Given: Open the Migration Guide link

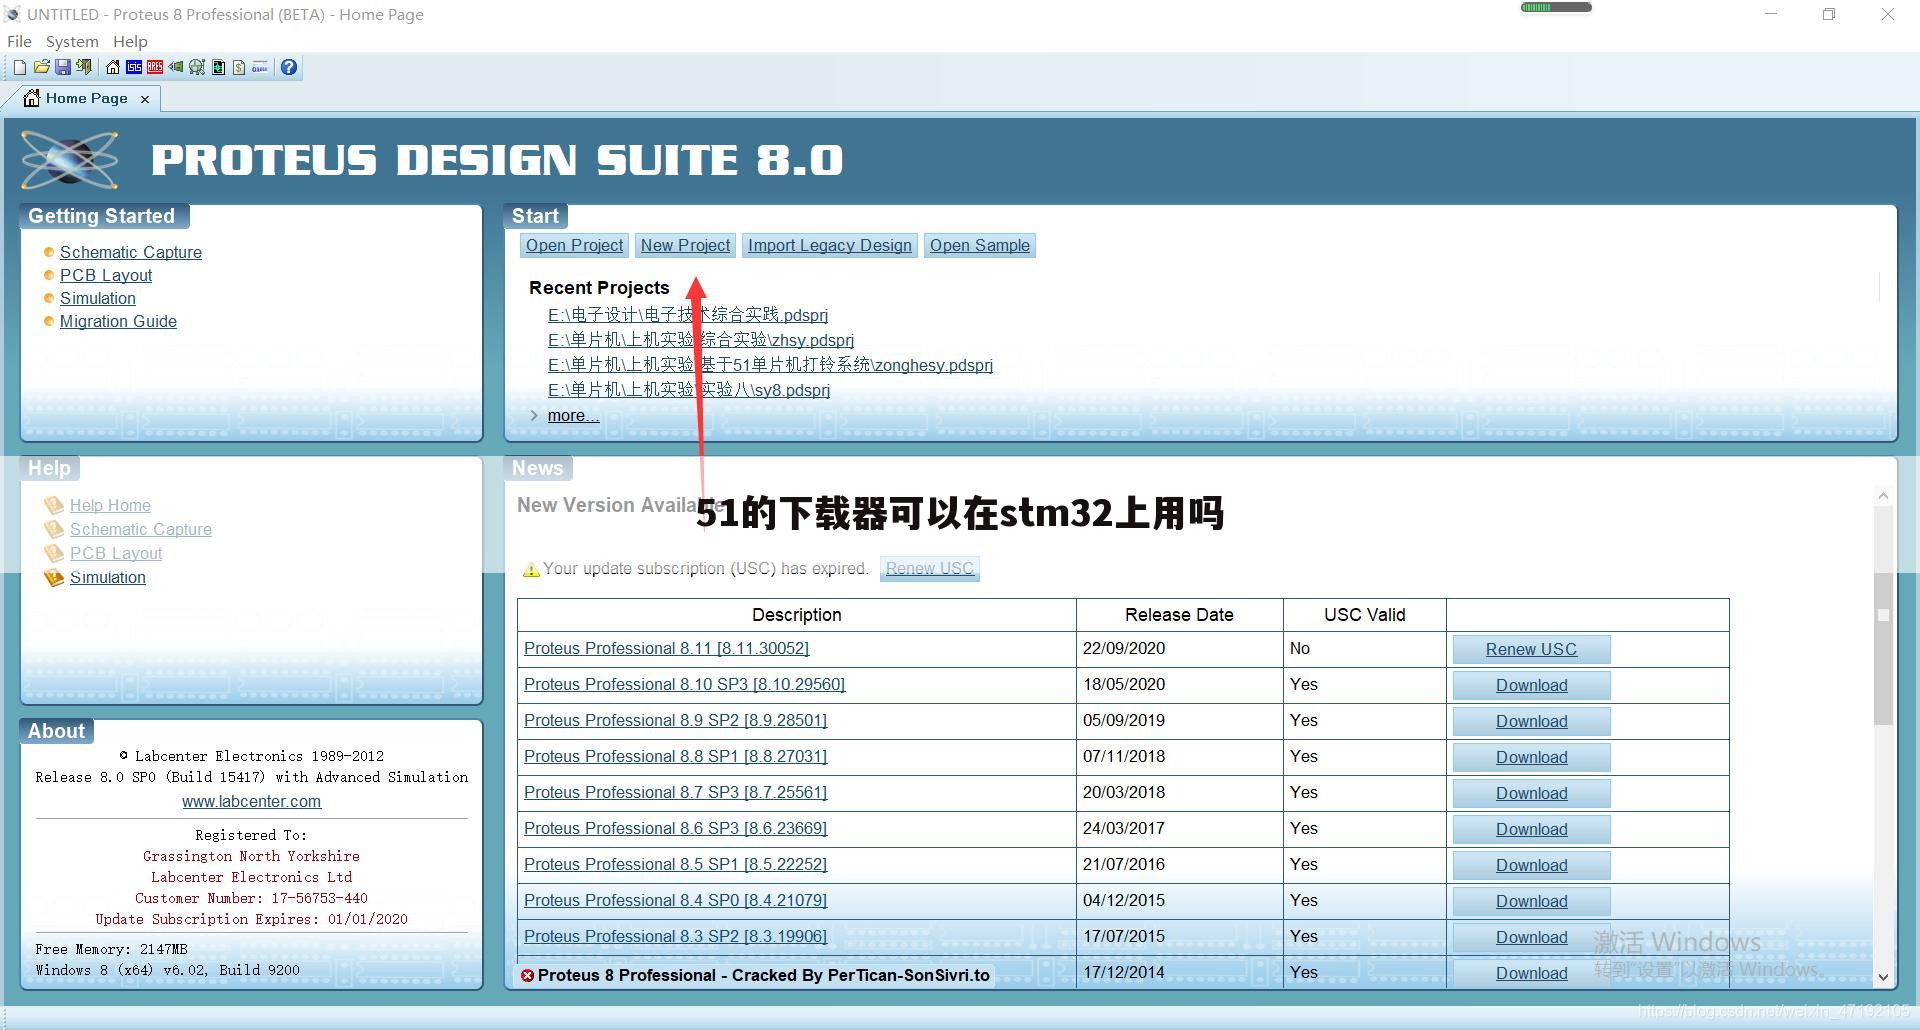Looking at the screenshot, I should click(118, 321).
